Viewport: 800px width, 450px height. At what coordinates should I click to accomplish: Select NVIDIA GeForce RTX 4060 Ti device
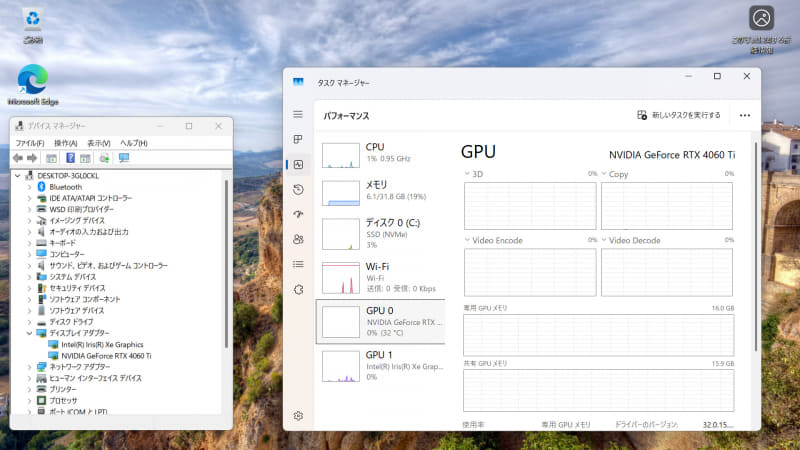[x=106, y=356]
